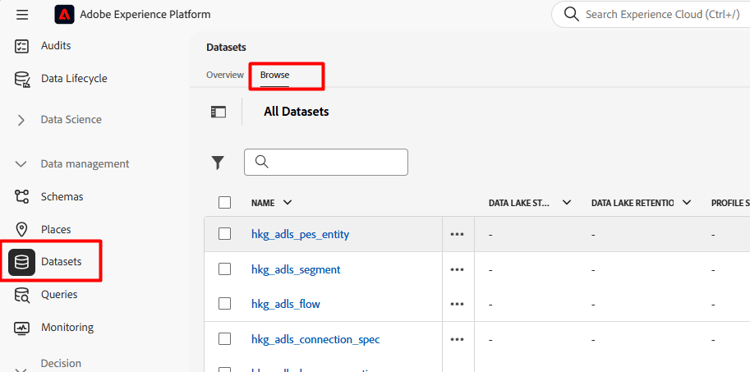Click the Adobe Experience Platform title
Screen dimensions: 750x372
click(145, 14)
